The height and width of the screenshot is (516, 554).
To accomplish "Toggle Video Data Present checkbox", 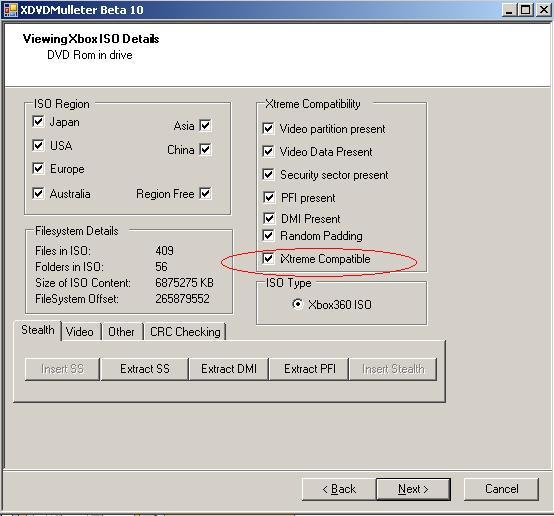I will (269, 152).
